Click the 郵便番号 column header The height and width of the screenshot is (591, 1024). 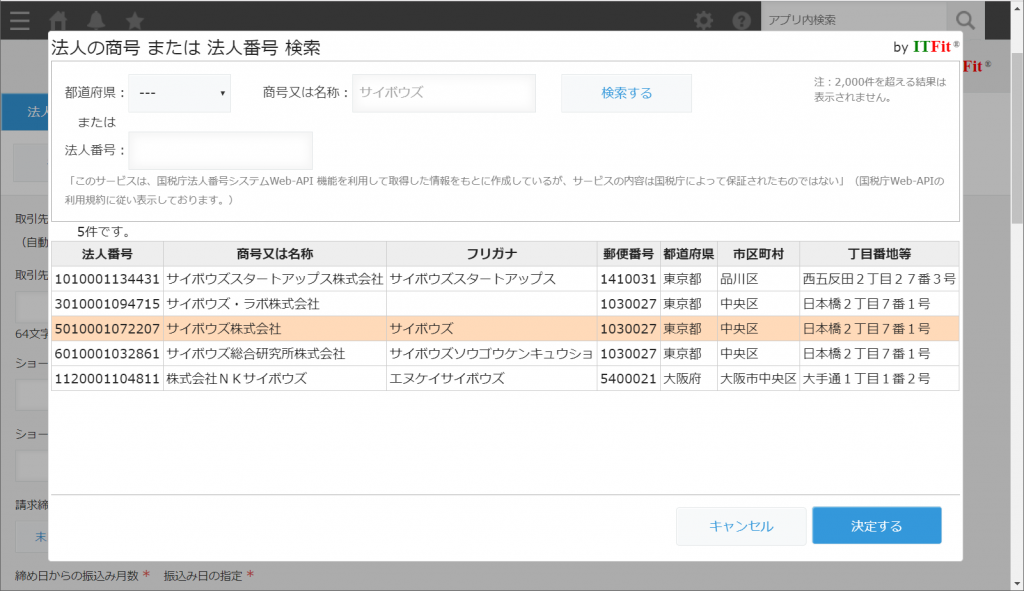628,254
